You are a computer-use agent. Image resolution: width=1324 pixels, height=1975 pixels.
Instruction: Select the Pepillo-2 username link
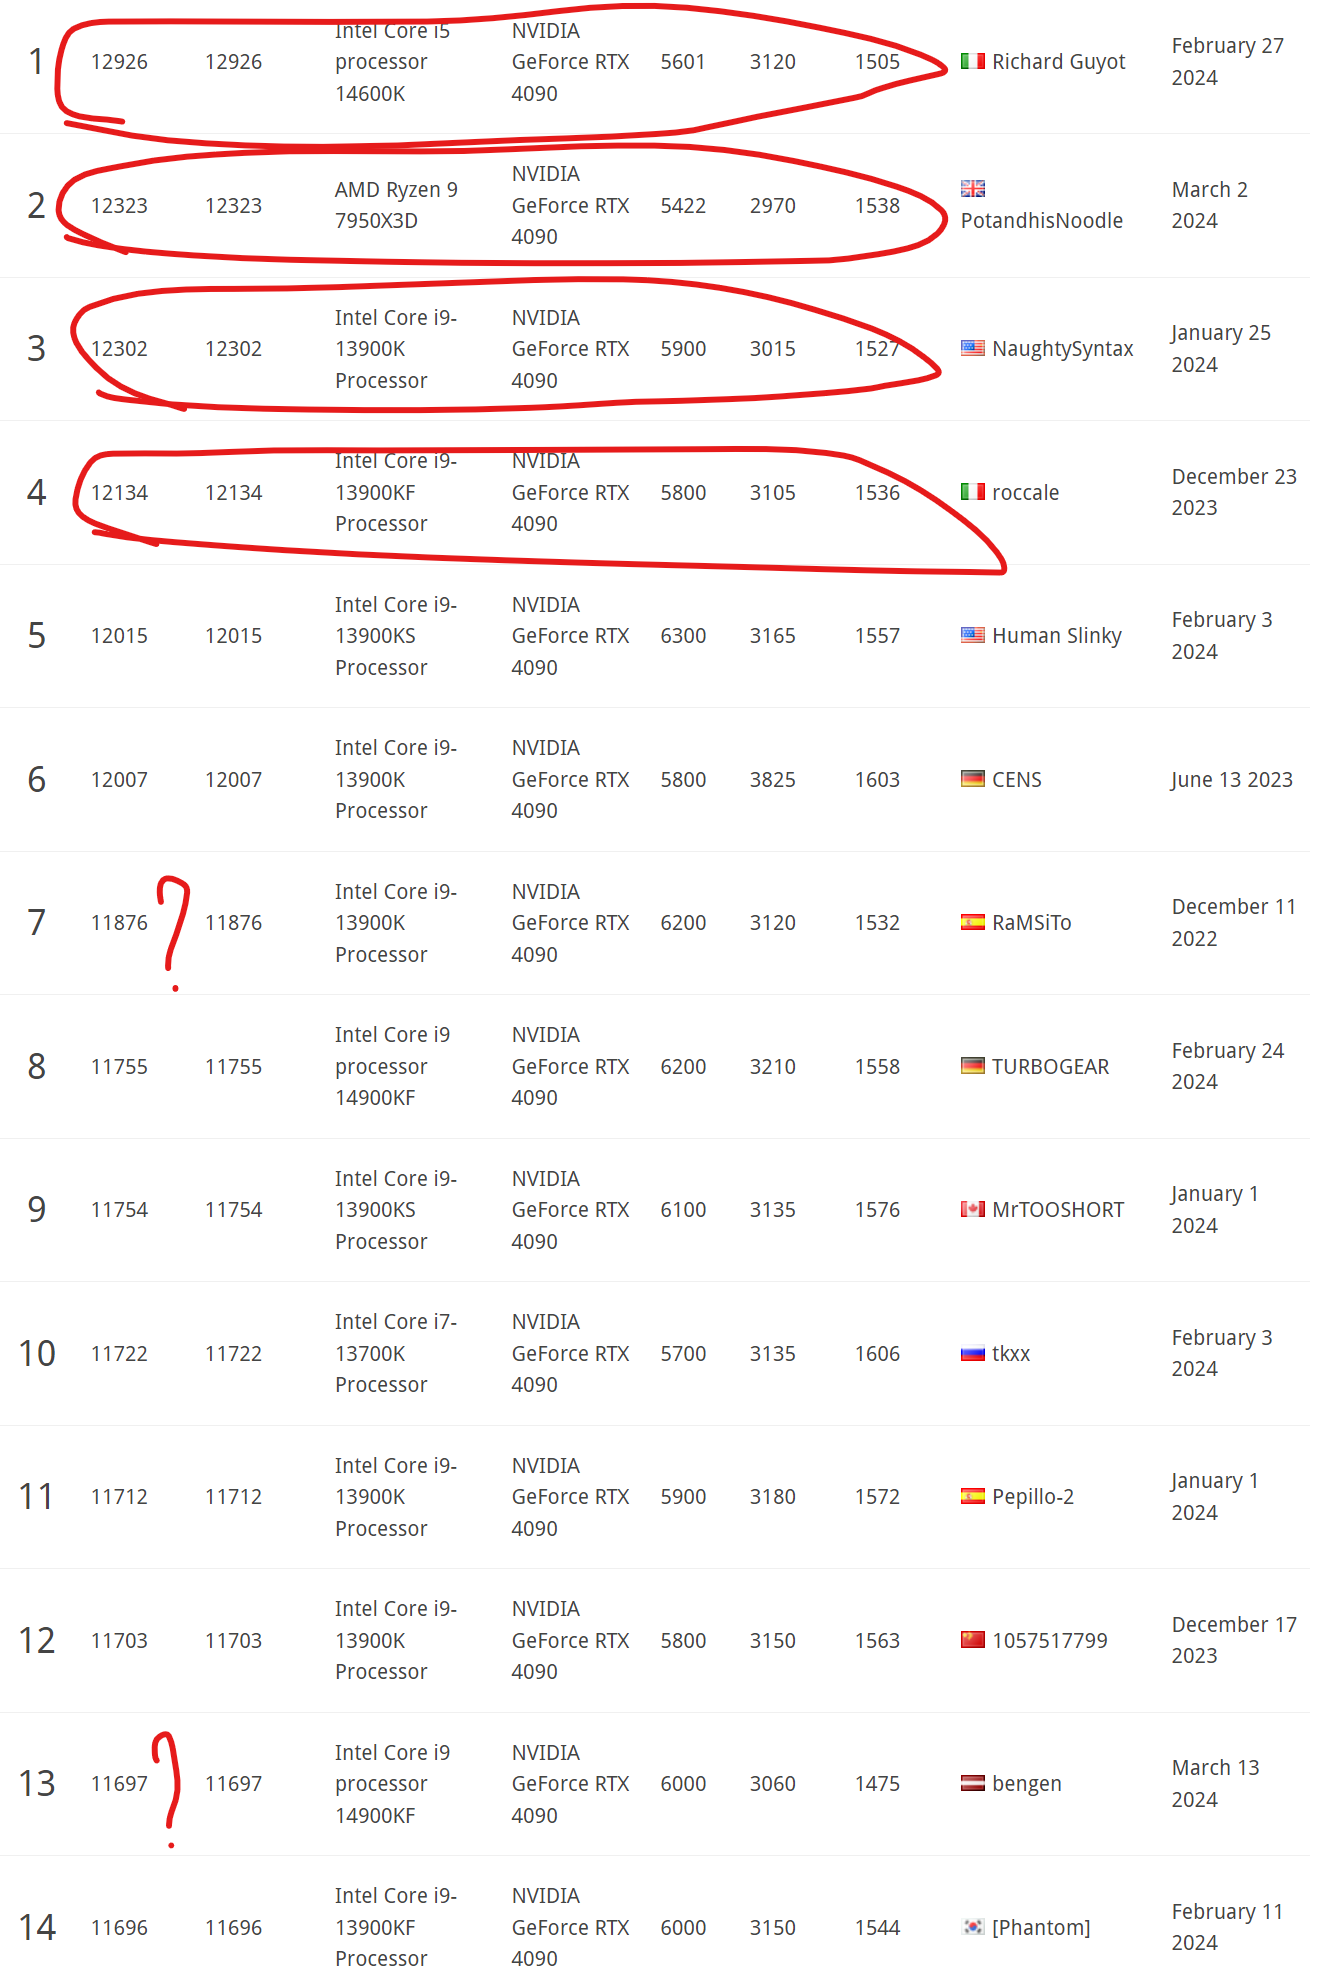pyautogui.click(x=1032, y=1496)
